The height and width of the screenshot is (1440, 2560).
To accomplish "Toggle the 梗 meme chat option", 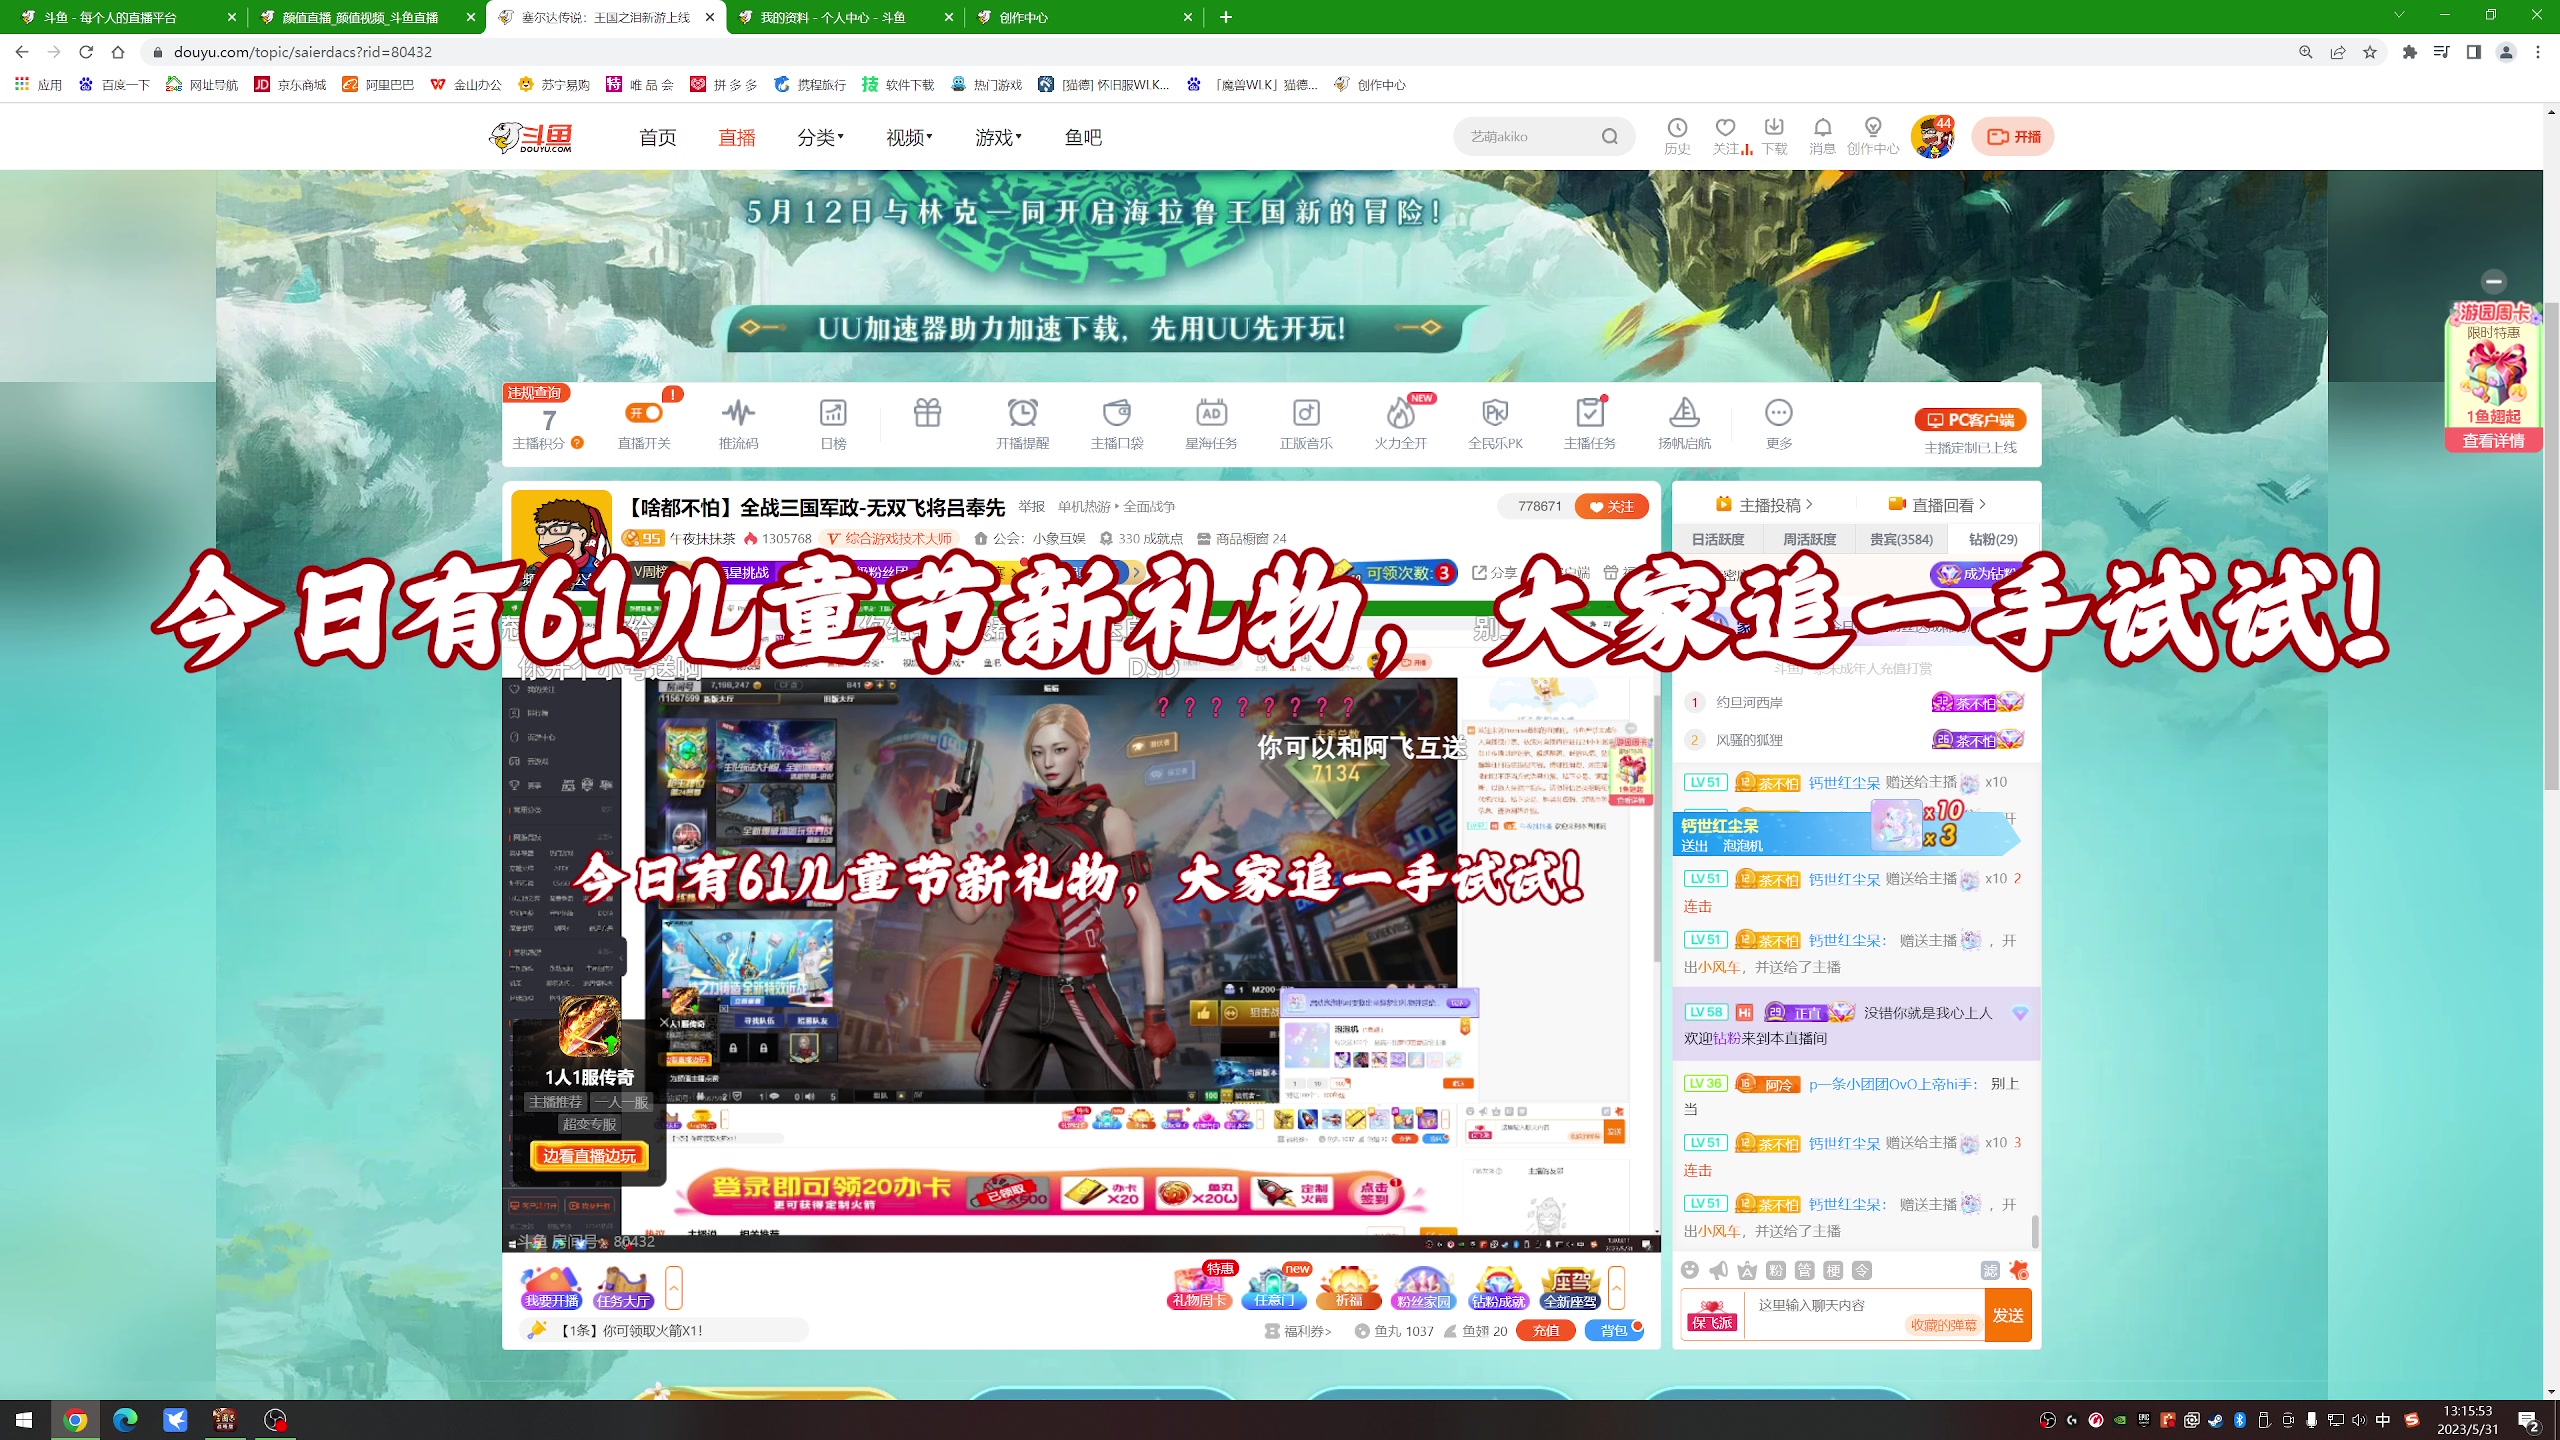I will (1833, 1270).
